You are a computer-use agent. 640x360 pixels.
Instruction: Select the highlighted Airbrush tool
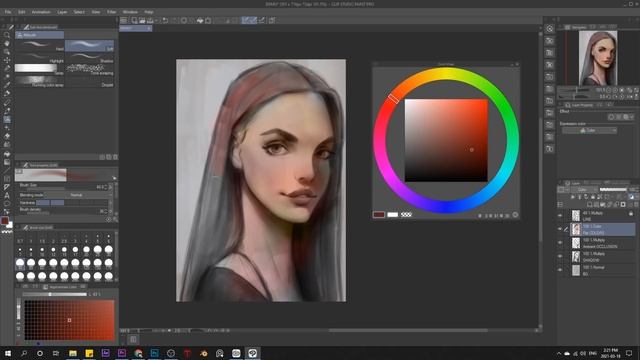[x=7, y=120]
